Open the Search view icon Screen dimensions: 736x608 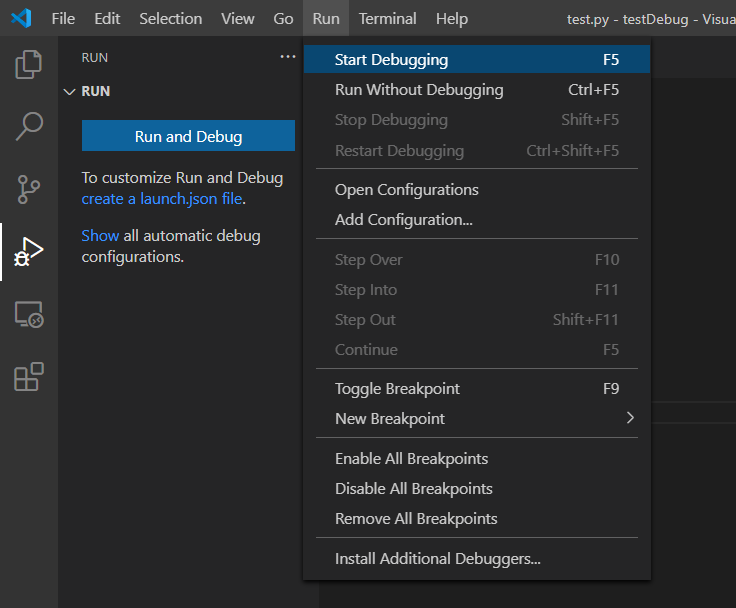click(x=28, y=126)
